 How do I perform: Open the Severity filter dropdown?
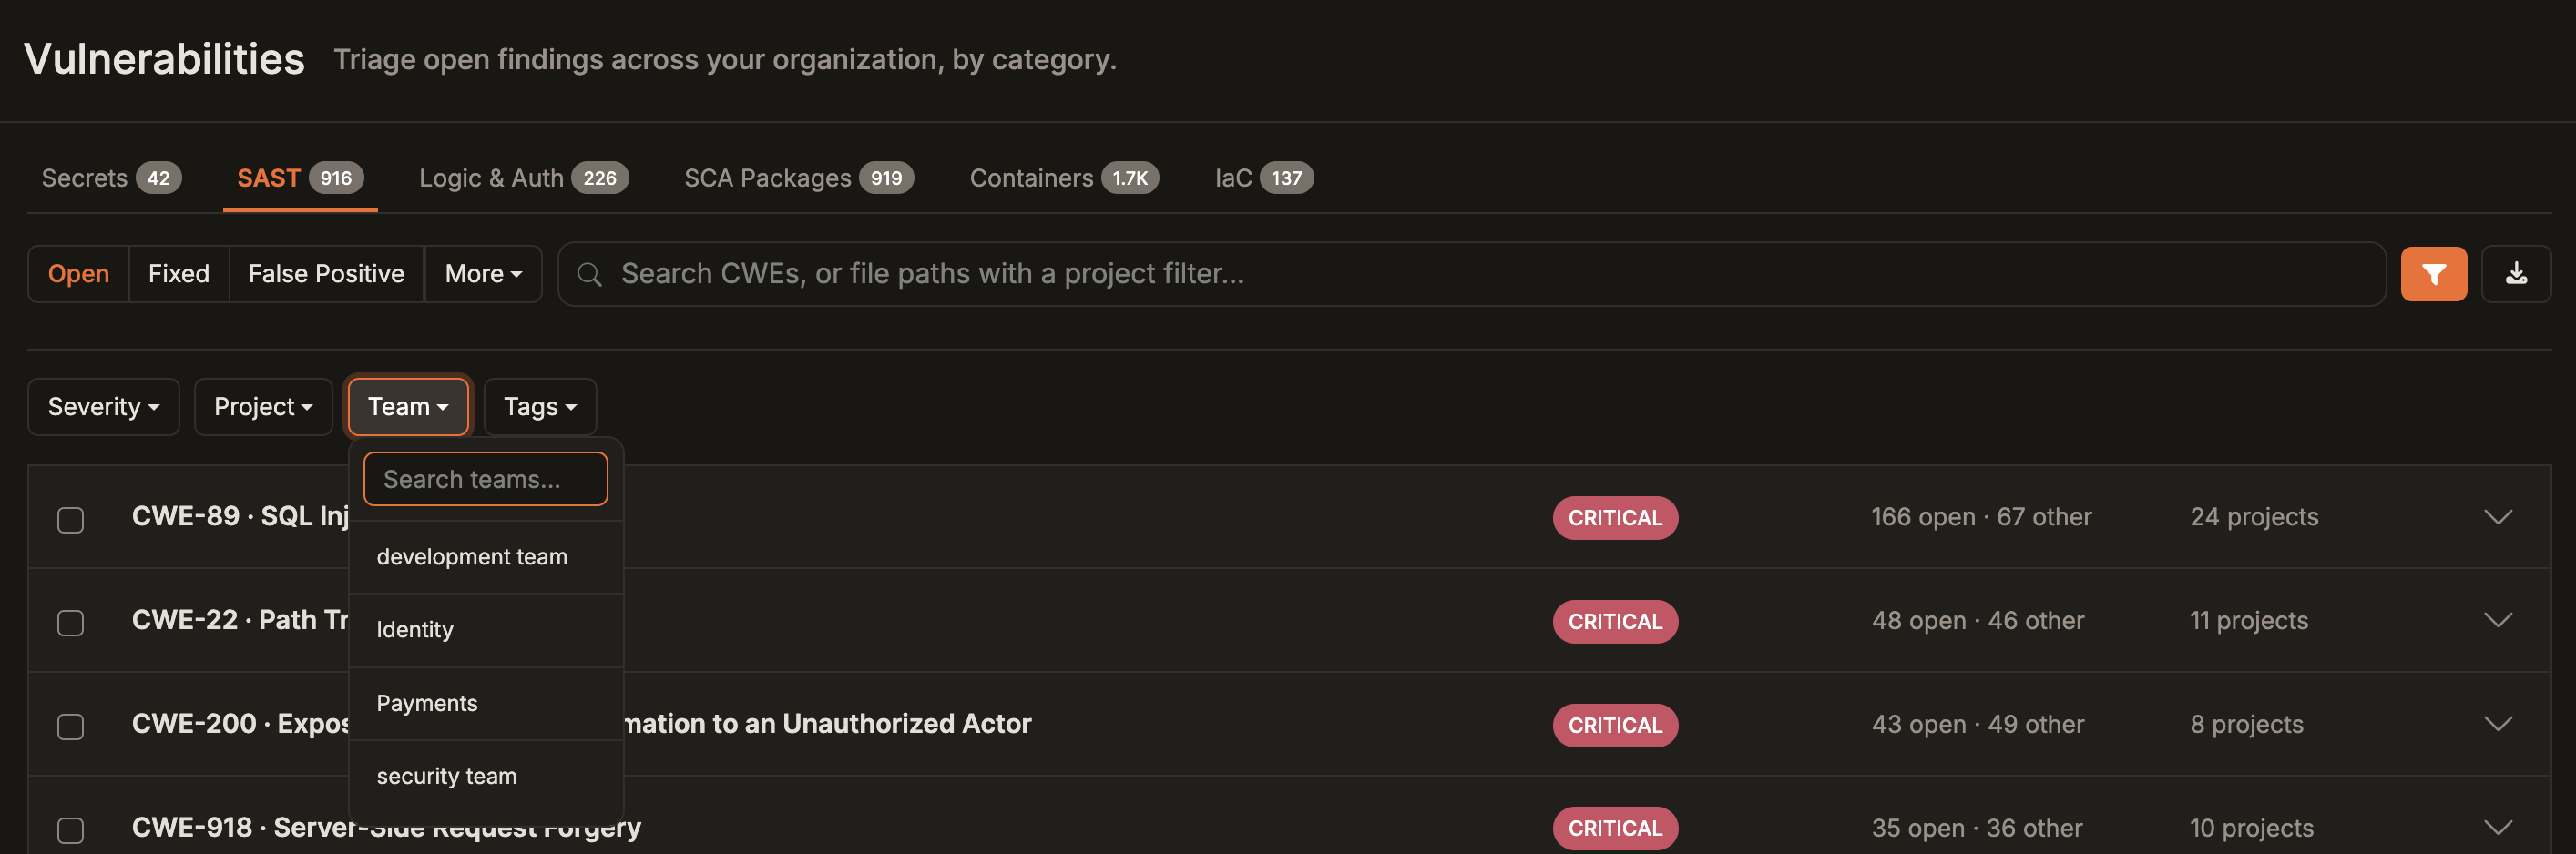click(104, 407)
